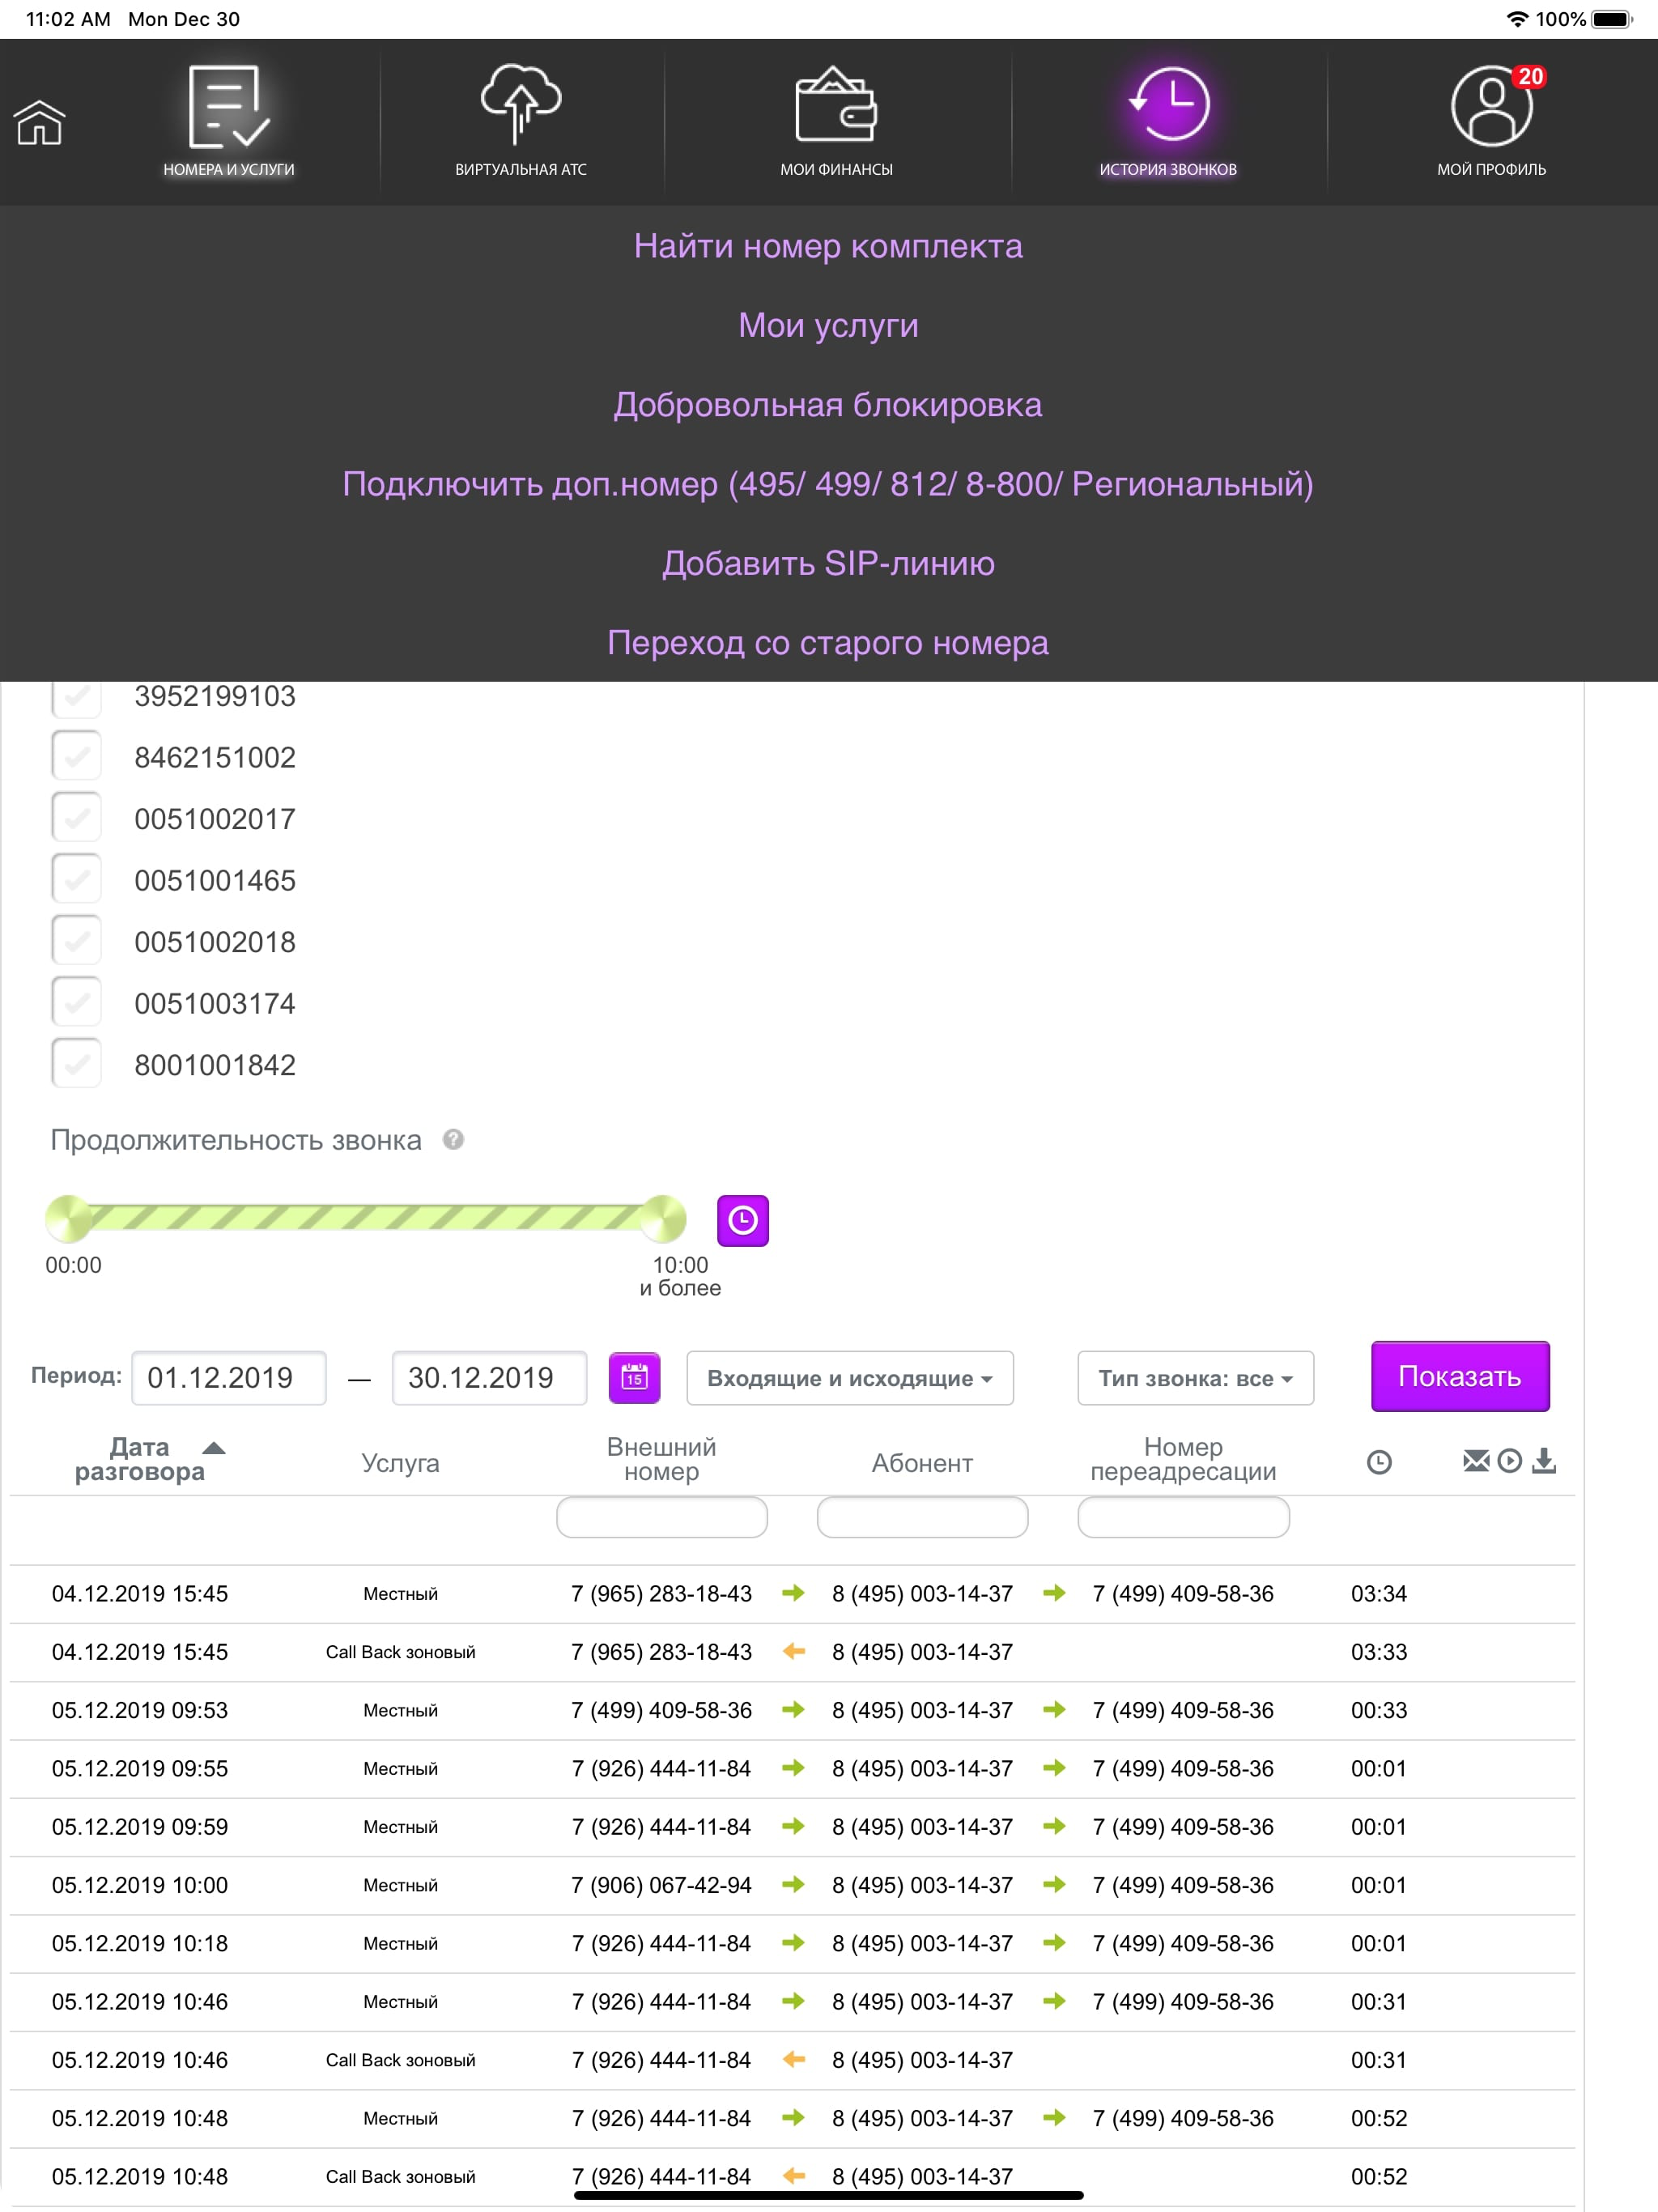Select Найти номер комплекта menu item
The height and width of the screenshot is (2212, 1658).
coord(828,246)
